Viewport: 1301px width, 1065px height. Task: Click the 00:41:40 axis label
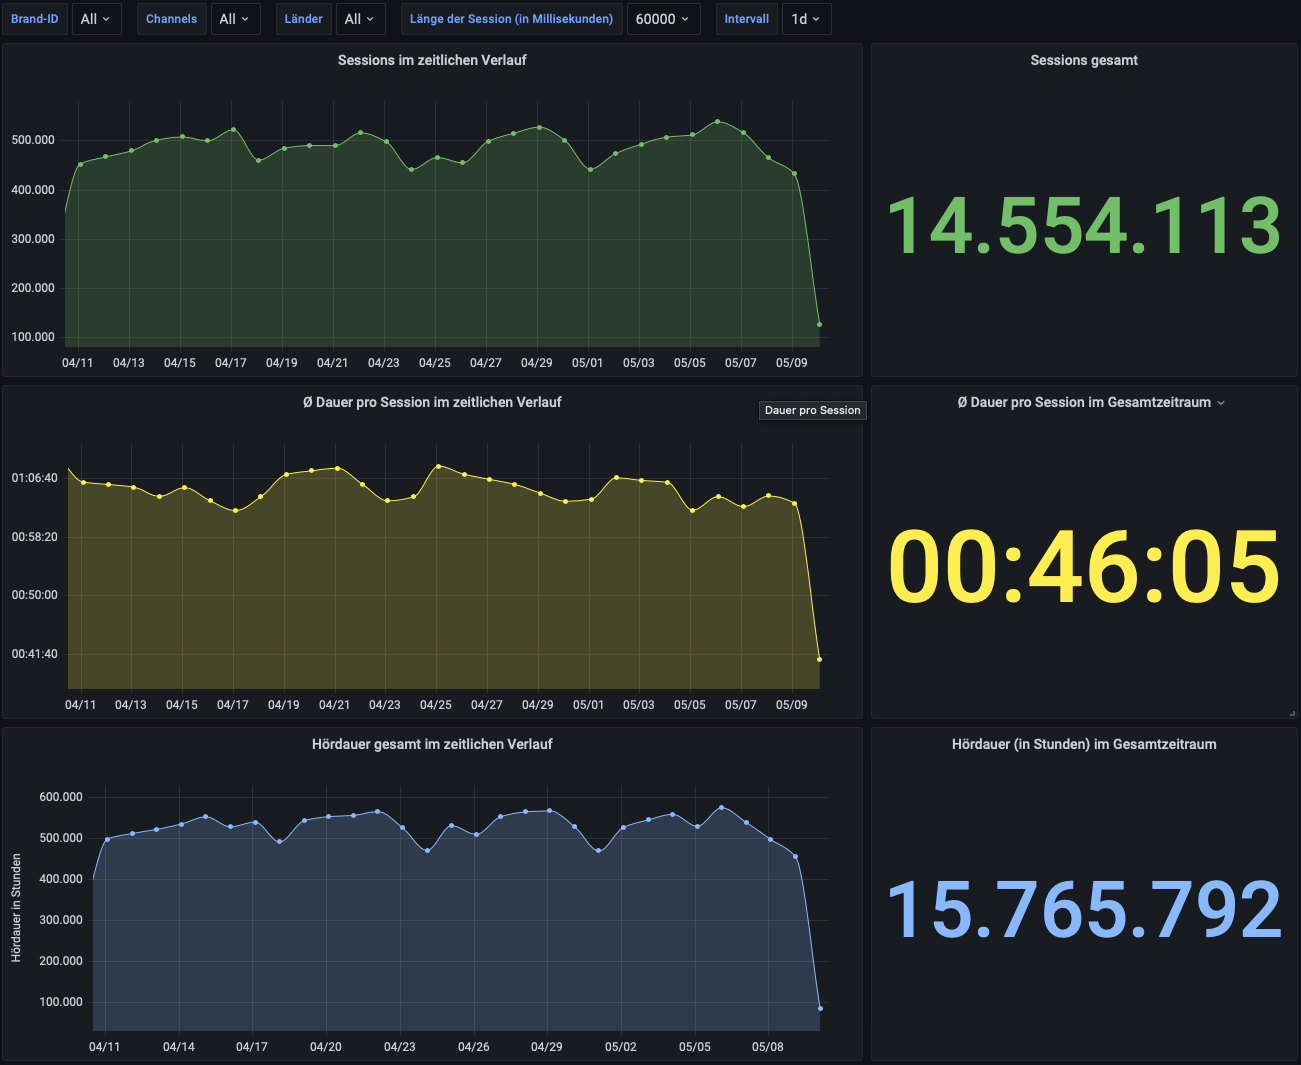(x=35, y=654)
